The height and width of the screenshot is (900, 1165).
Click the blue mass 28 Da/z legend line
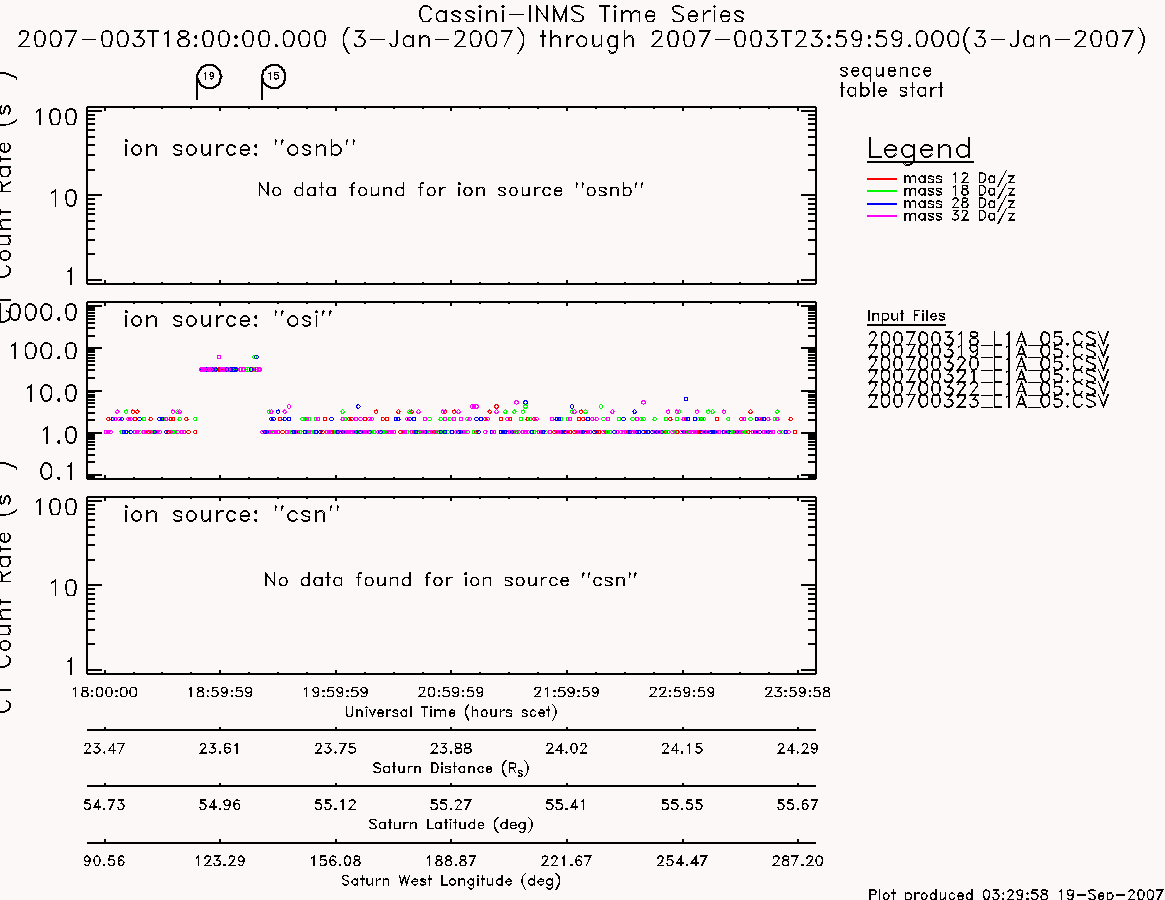point(882,204)
